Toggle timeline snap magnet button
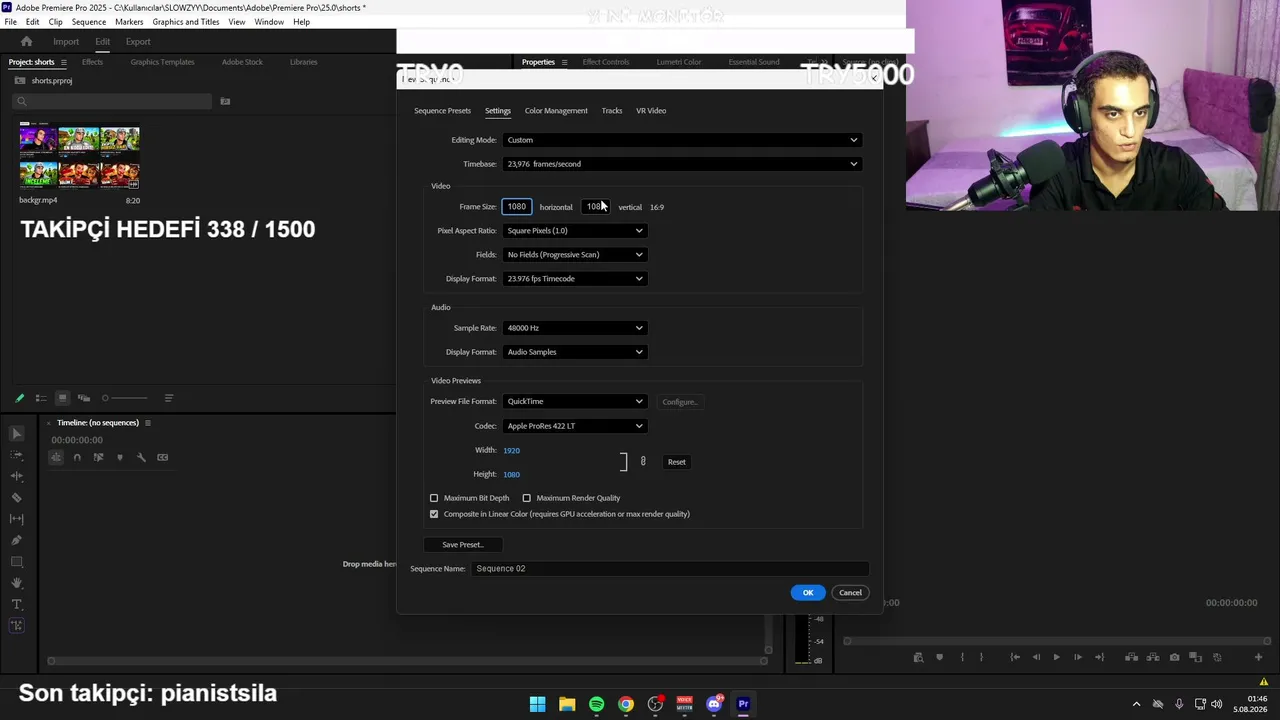This screenshot has width=1280, height=720. coord(77,458)
